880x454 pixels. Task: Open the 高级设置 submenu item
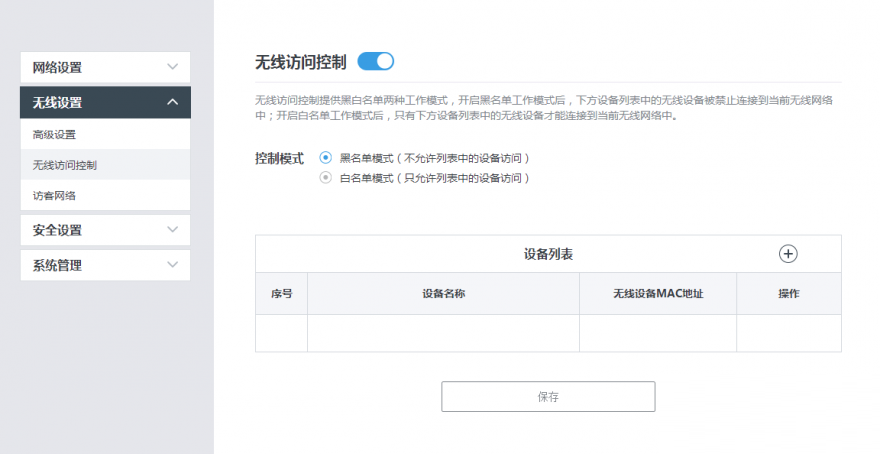[54, 134]
